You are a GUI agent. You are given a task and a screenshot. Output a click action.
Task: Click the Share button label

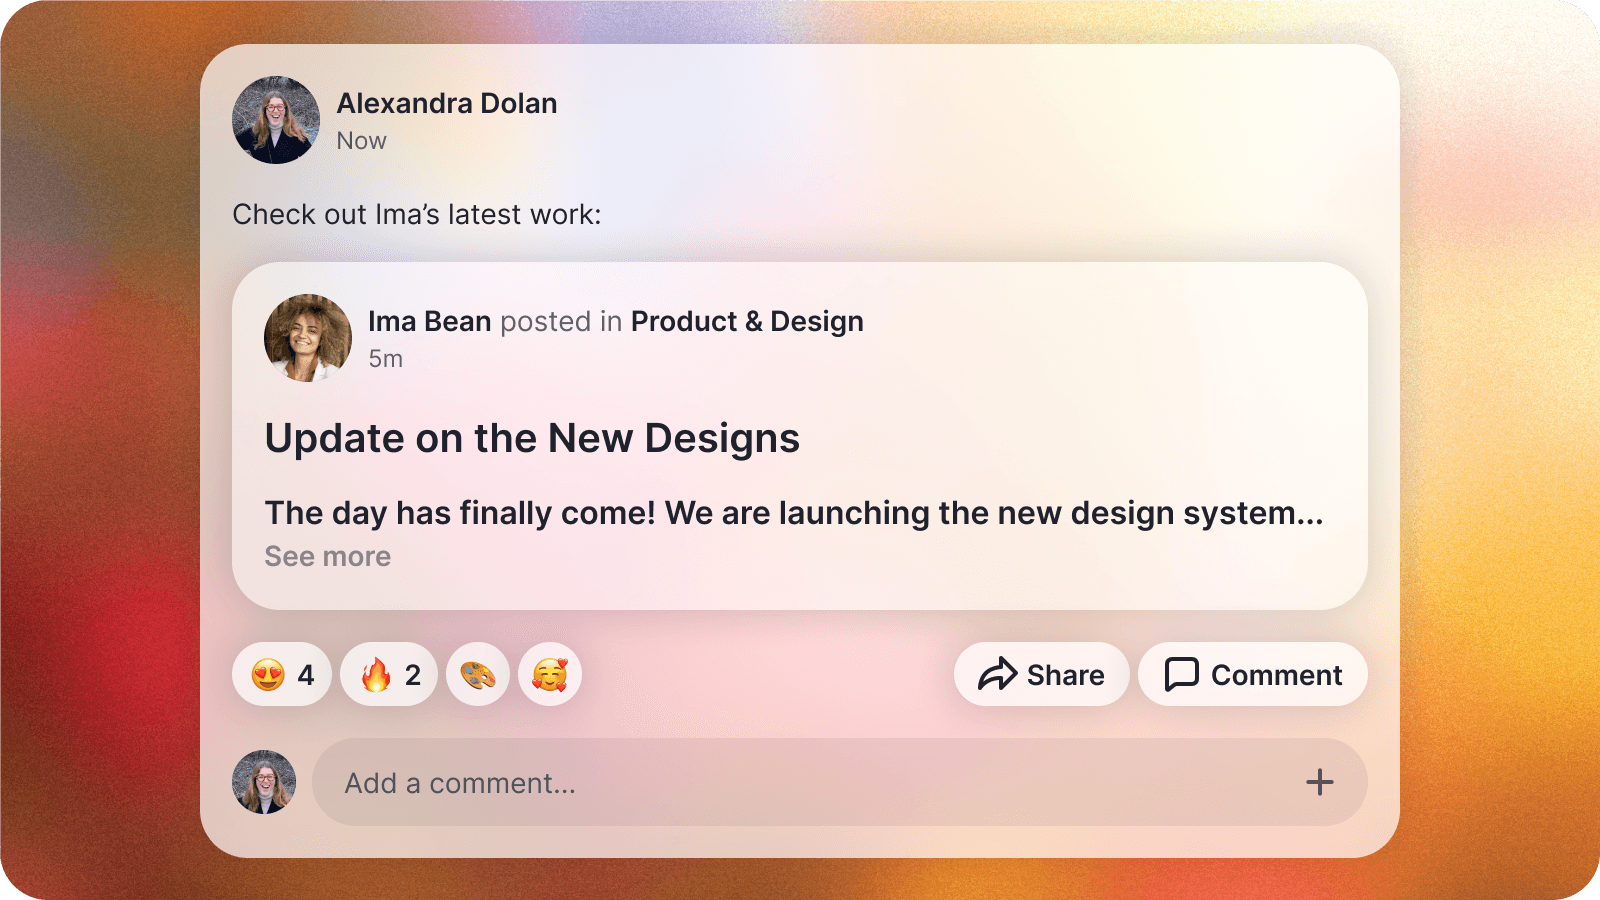(1066, 676)
